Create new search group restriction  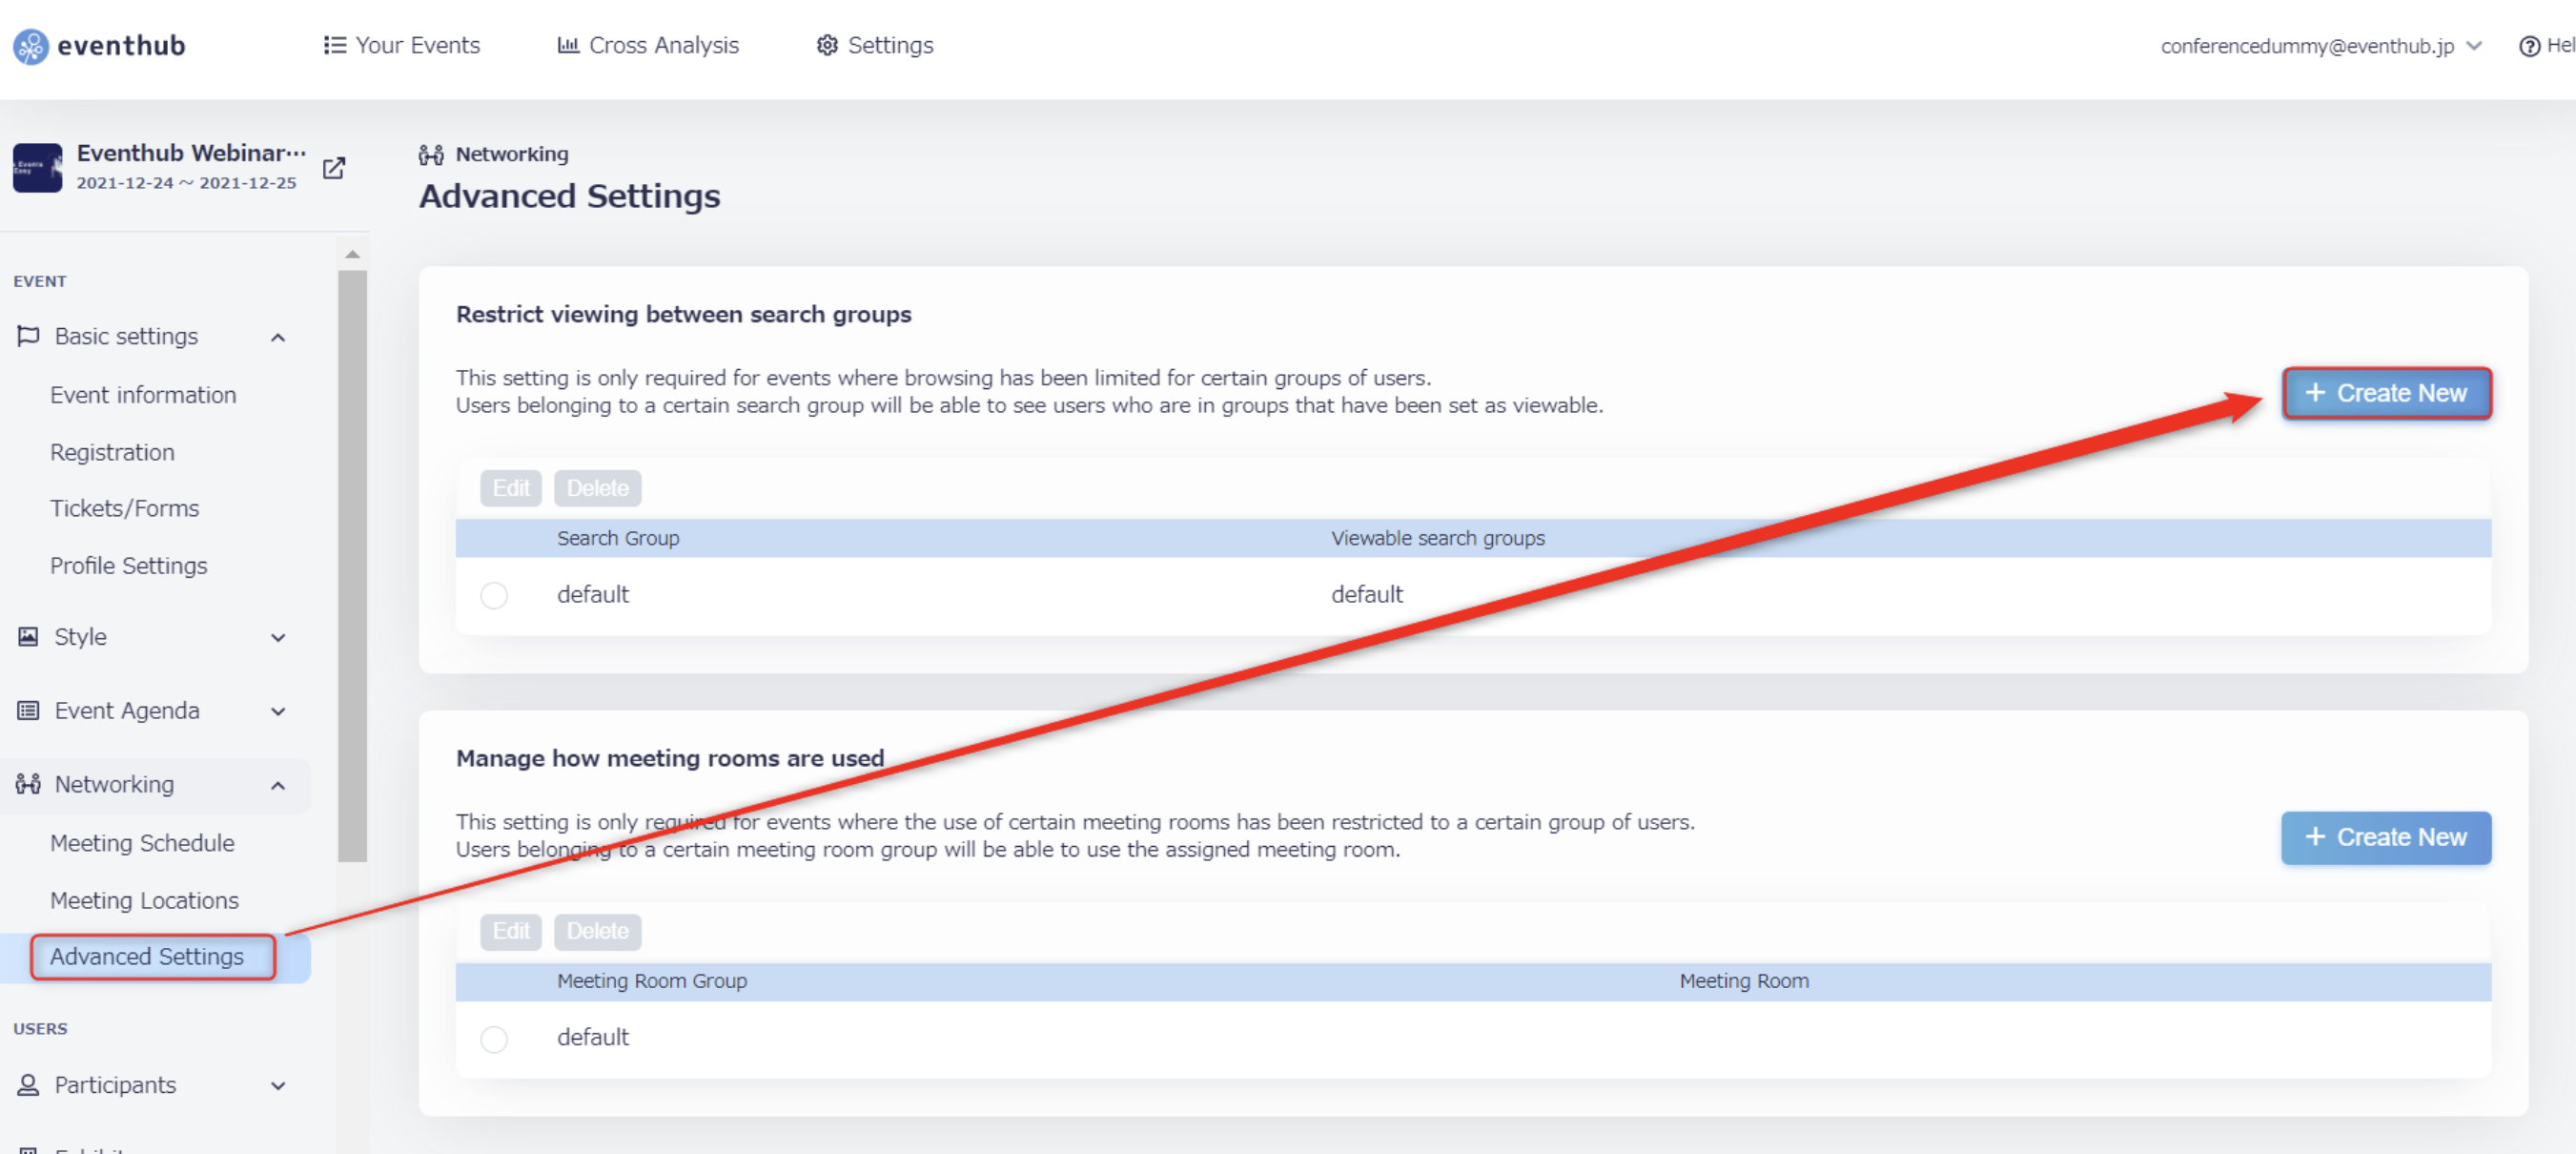tap(2386, 393)
